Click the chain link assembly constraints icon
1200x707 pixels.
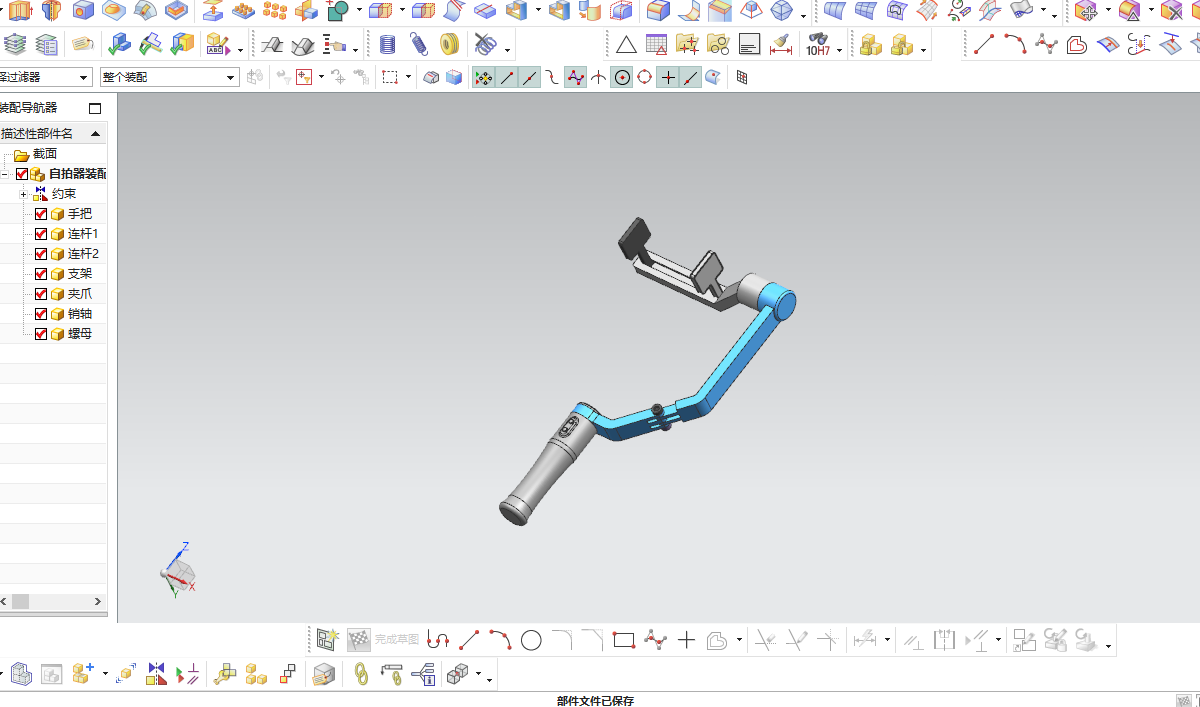361,674
